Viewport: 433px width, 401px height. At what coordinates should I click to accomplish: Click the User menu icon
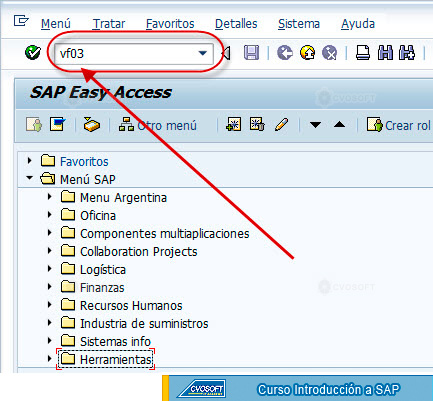tap(34, 125)
